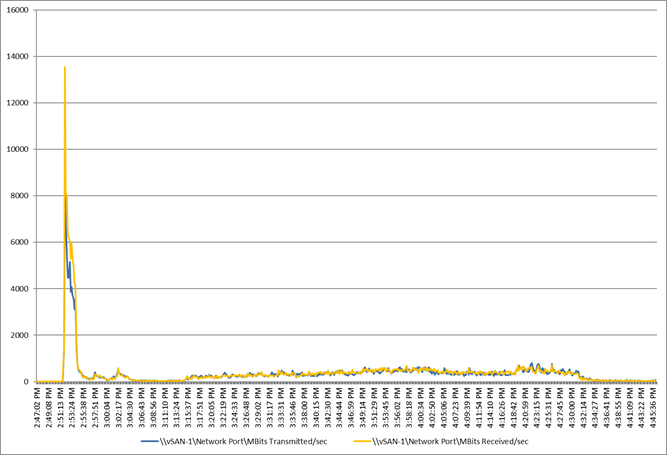Click x-axis label 3:29:02 PM
This screenshot has width=667, height=455.
coord(259,407)
